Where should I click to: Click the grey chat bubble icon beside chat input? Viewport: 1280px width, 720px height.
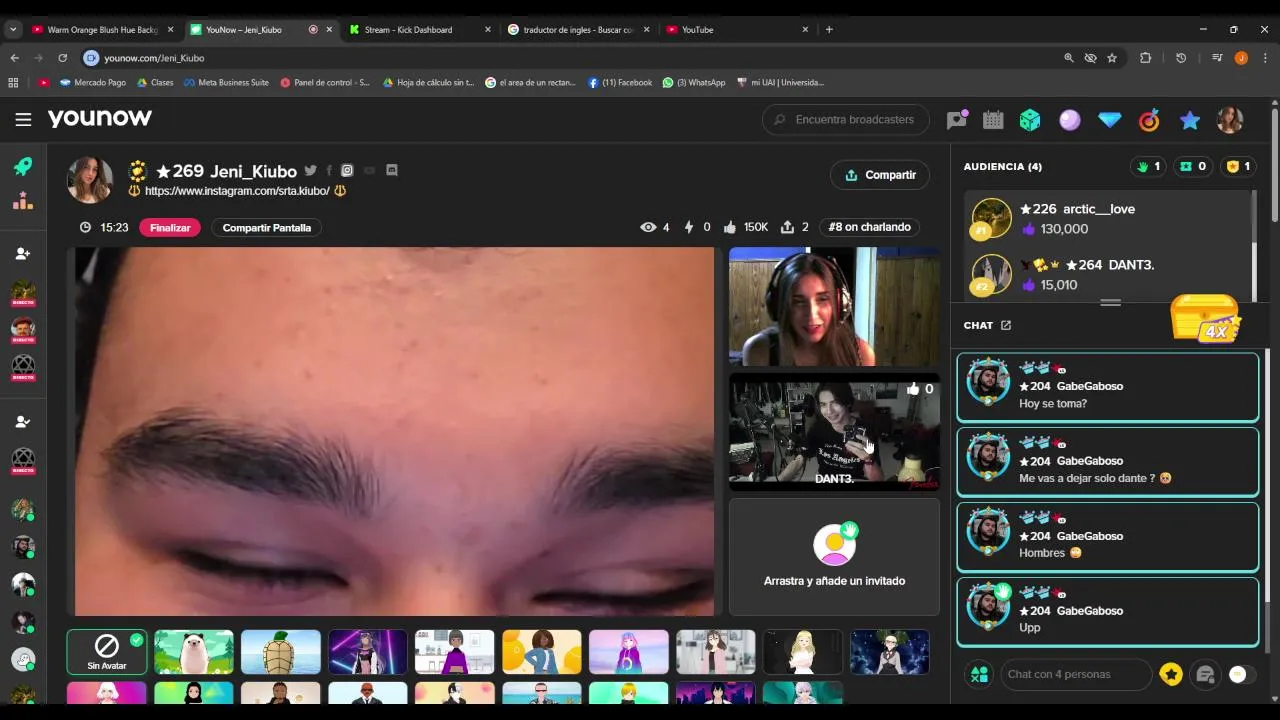point(1206,674)
